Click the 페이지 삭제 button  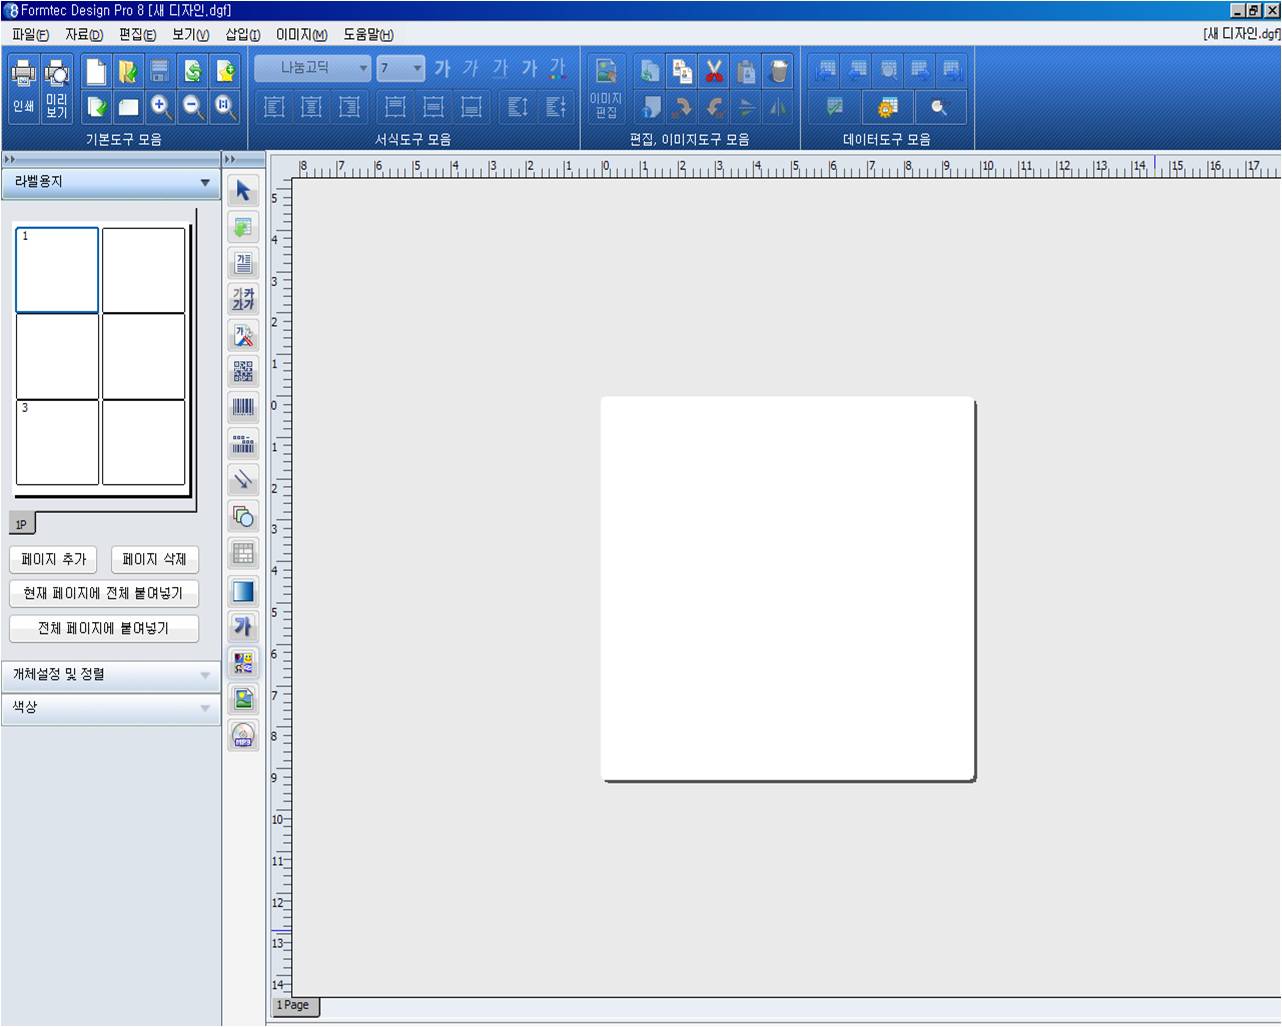[x=154, y=560]
